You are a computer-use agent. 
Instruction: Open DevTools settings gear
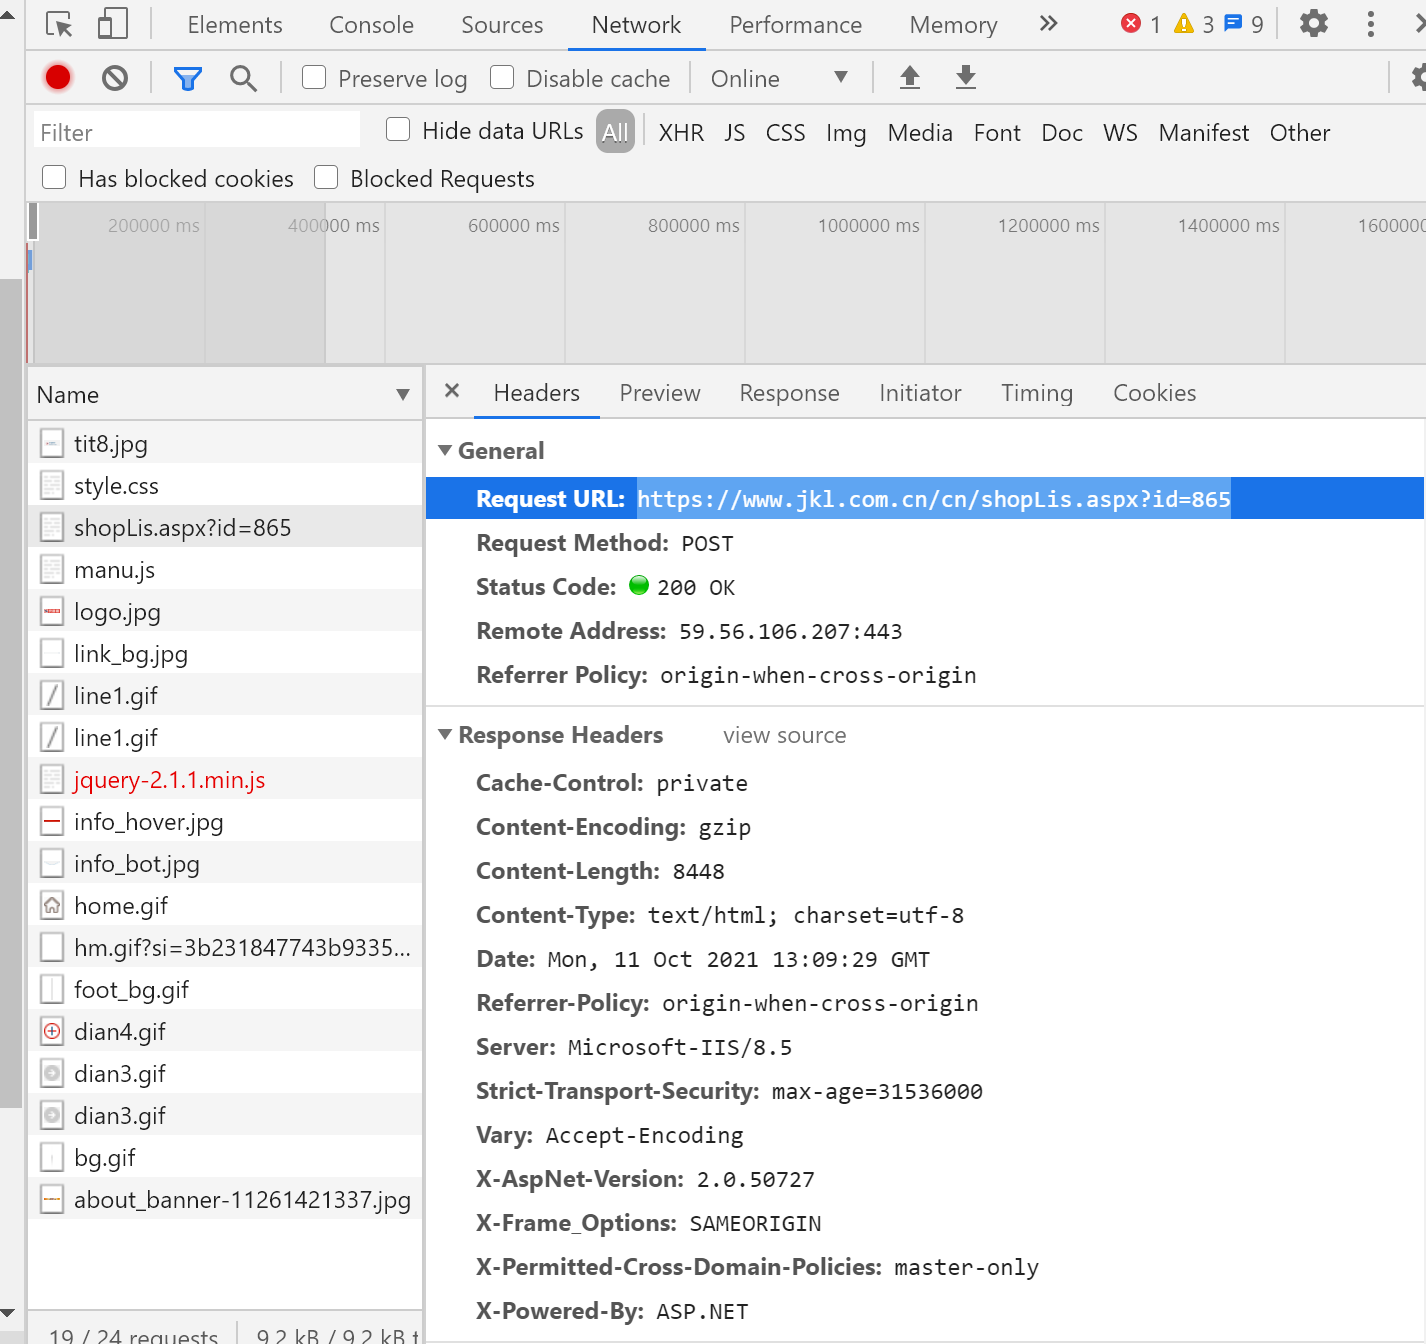pos(1313,24)
